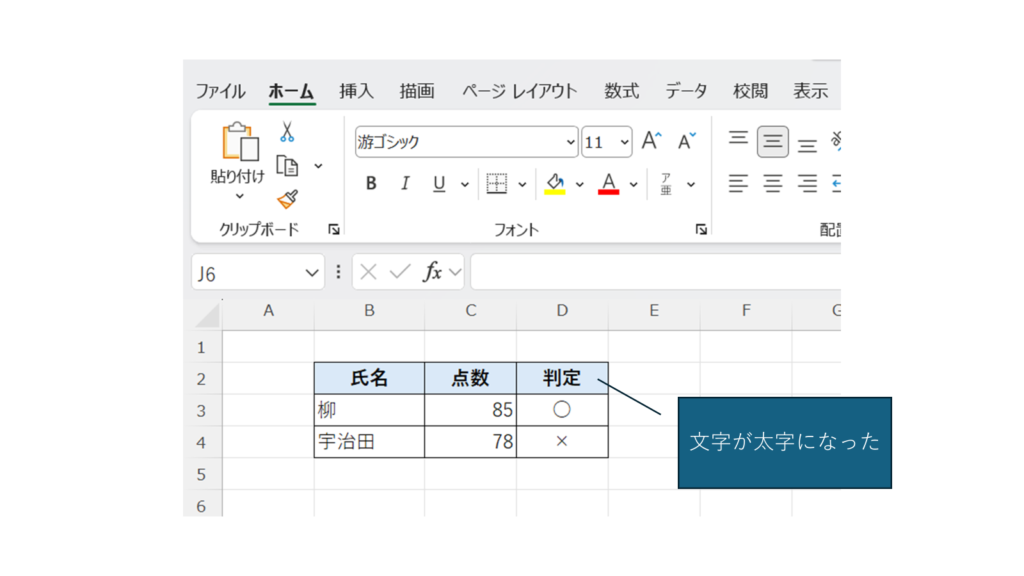Click the Borders icon
The image size is (1024, 576).
point(497,184)
